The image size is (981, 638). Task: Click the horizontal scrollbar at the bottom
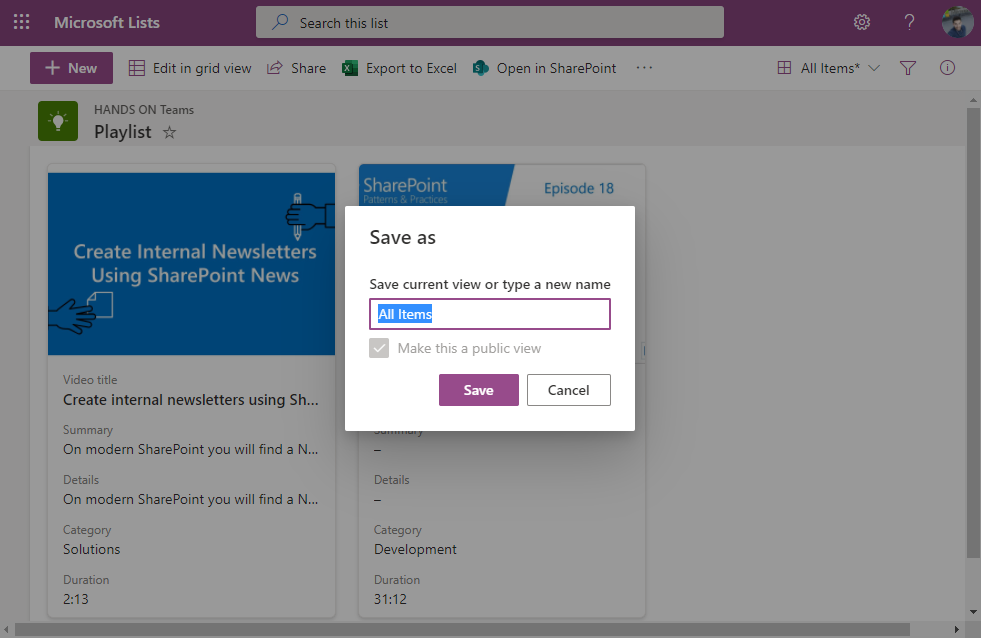460,629
